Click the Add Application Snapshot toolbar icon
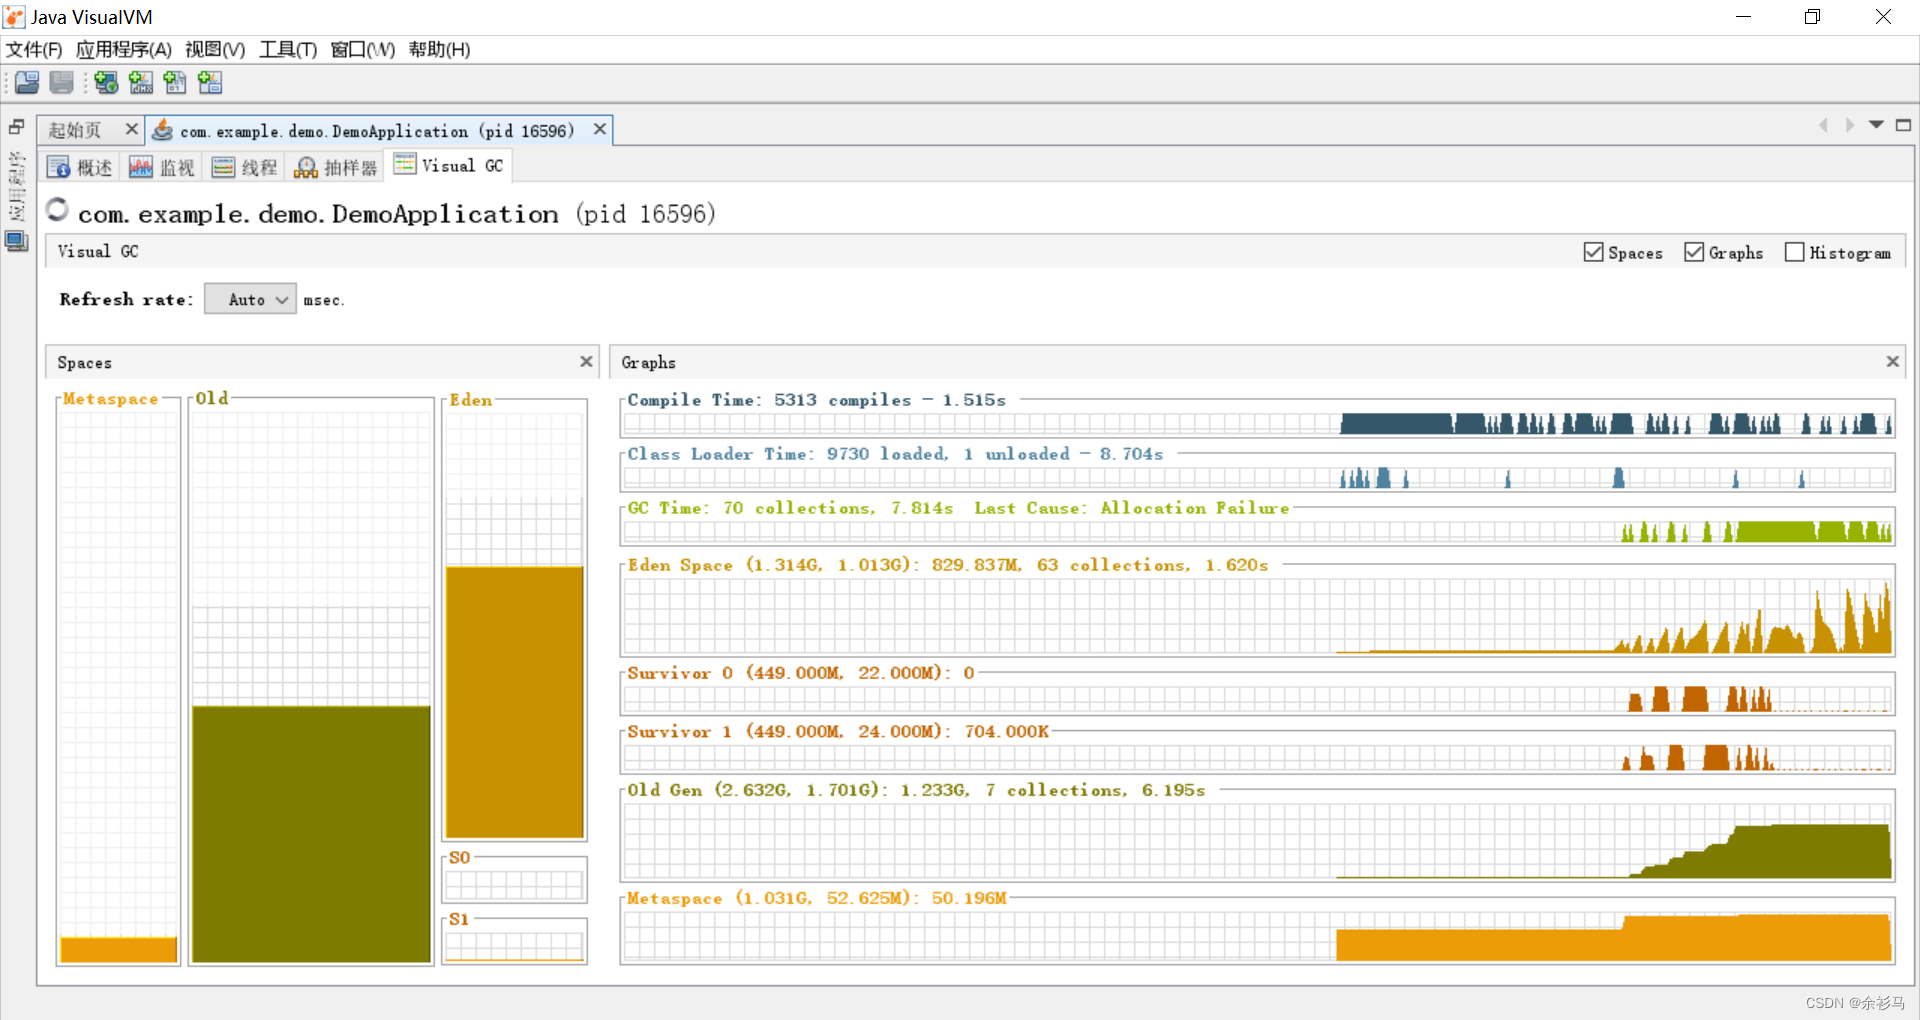 [x=210, y=82]
